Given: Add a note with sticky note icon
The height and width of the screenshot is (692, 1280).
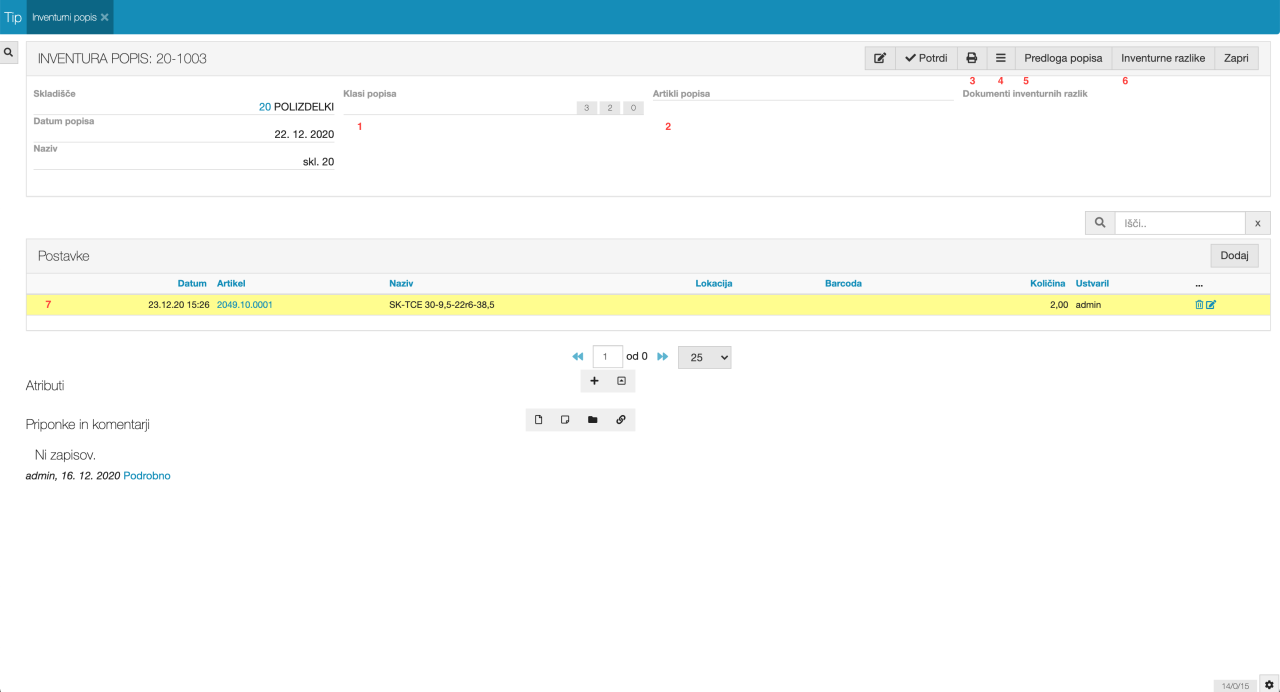Looking at the screenshot, I should 565,420.
